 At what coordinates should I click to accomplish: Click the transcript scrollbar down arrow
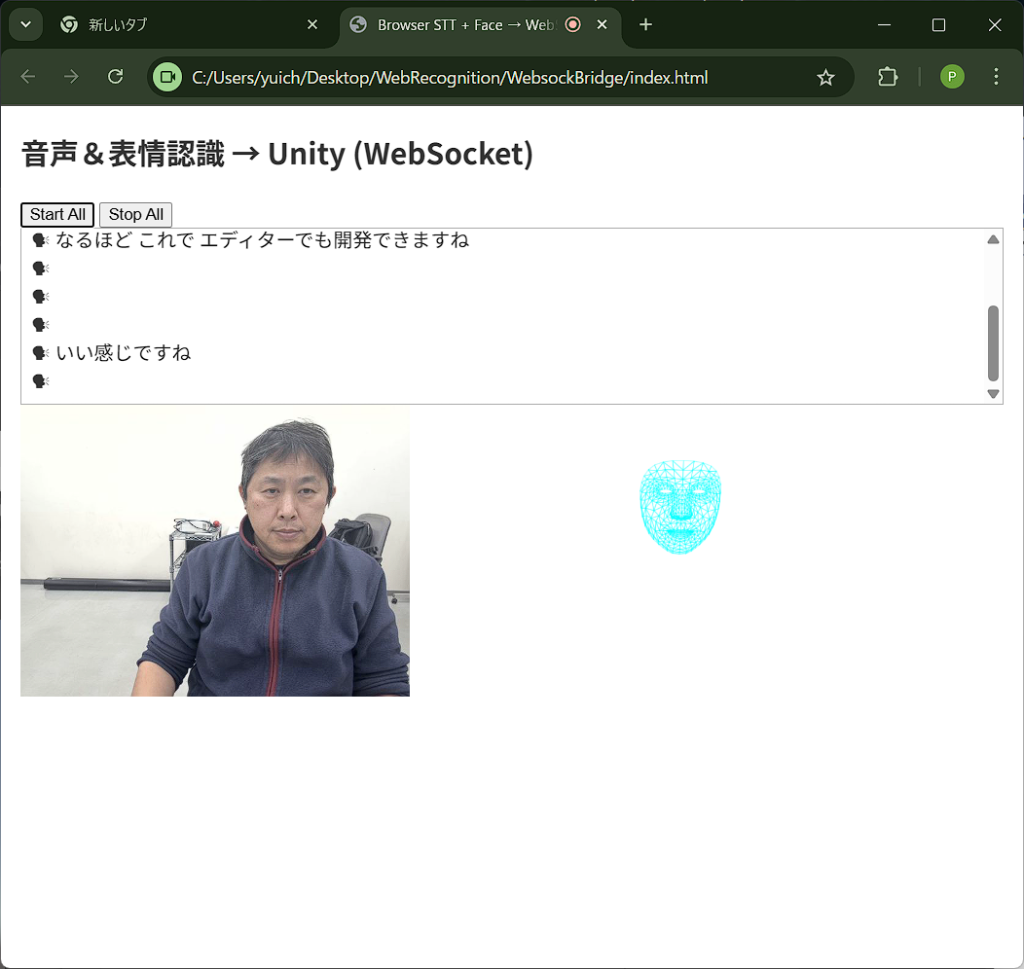pyautogui.click(x=993, y=394)
